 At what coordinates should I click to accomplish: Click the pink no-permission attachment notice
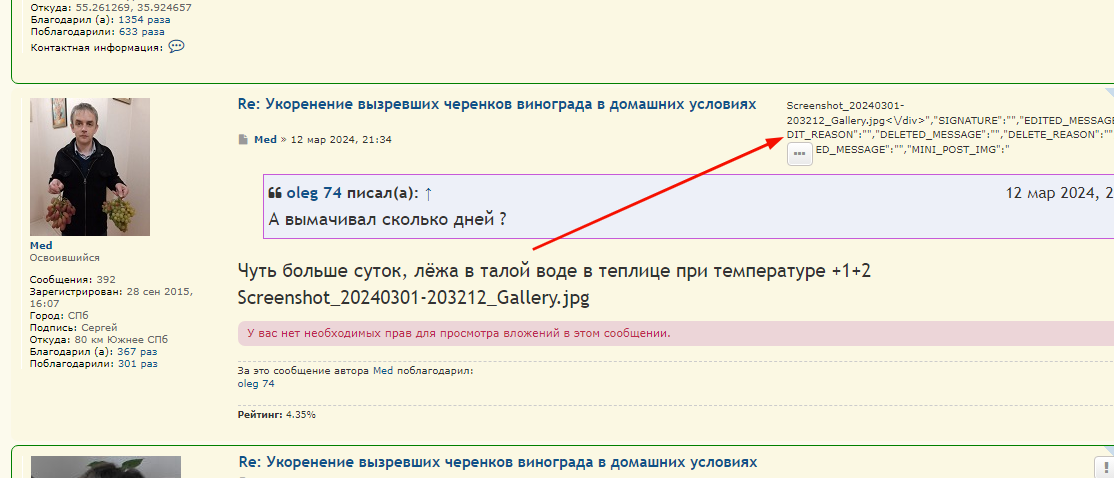[x=676, y=333]
